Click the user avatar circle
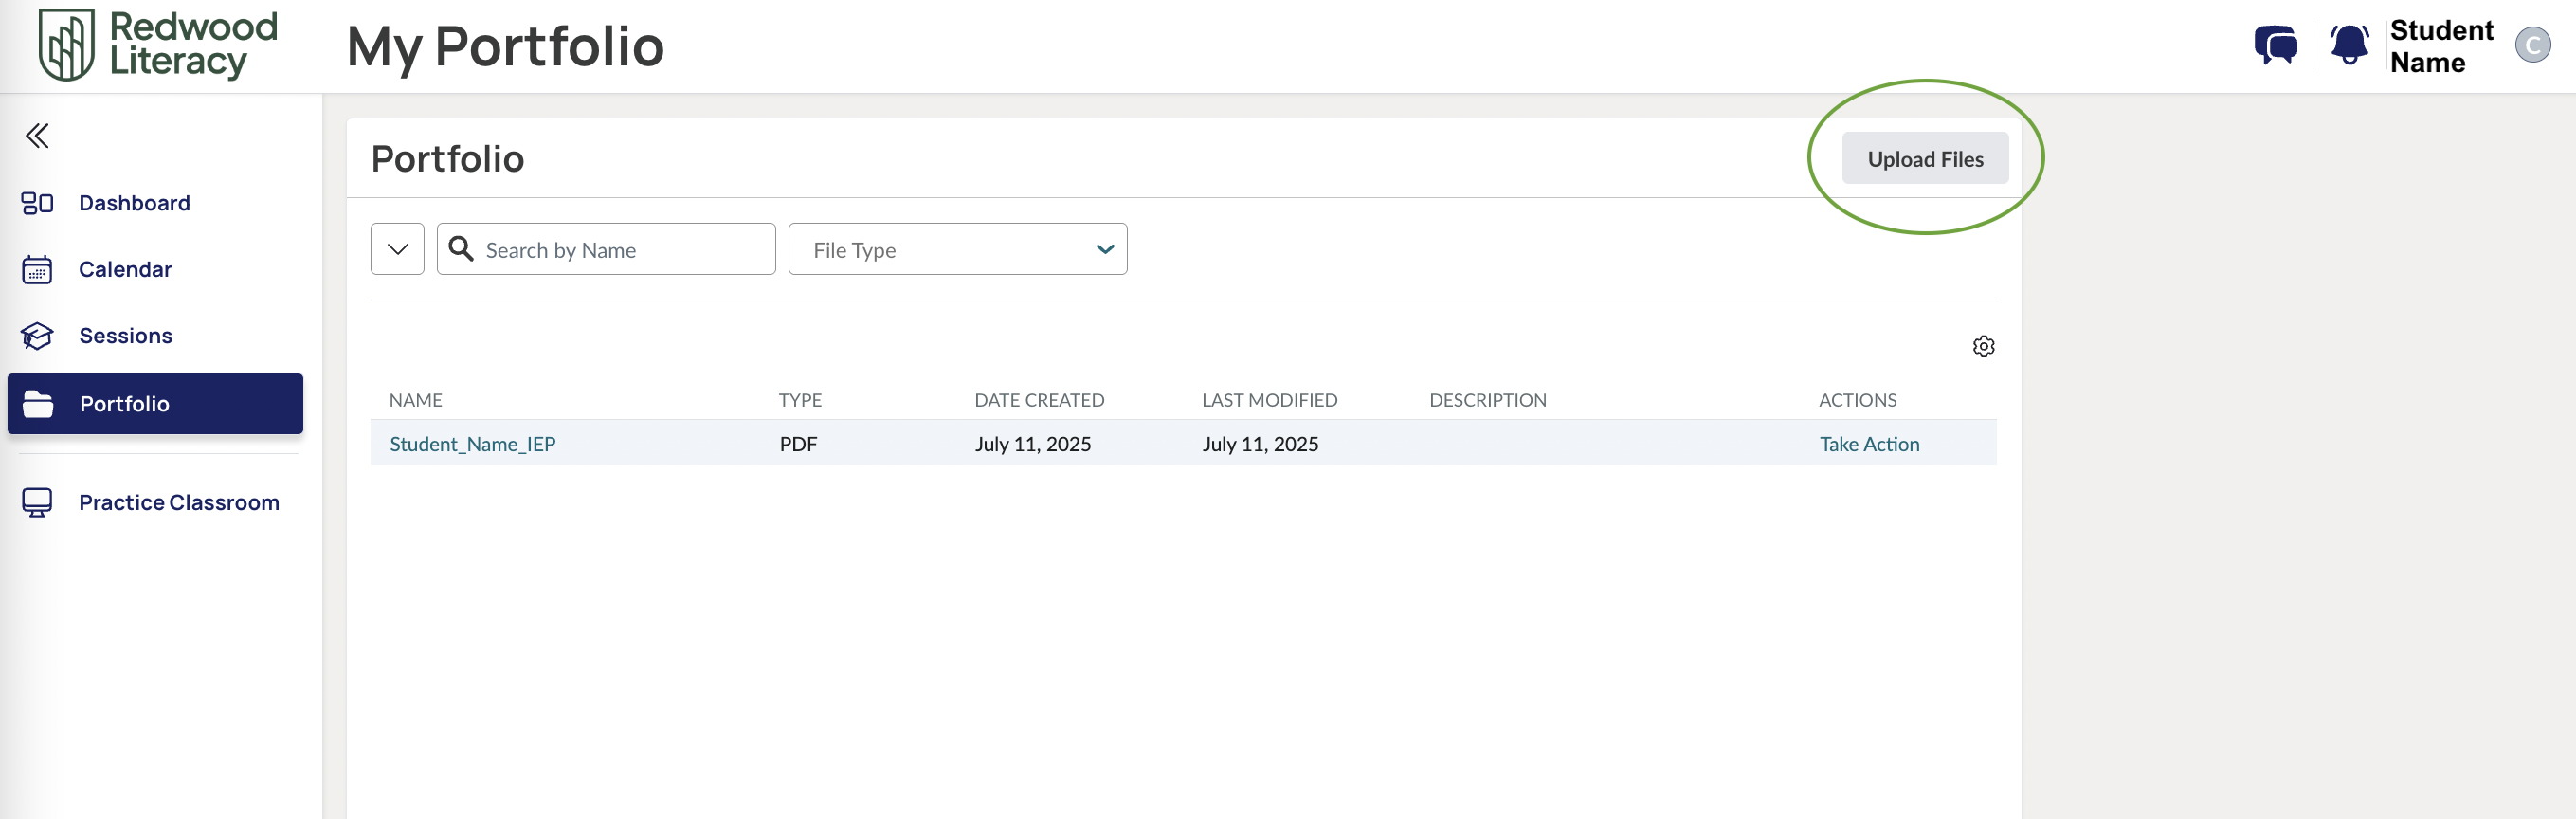Viewport: 2576px width, 819px height. pos(2532,45)
